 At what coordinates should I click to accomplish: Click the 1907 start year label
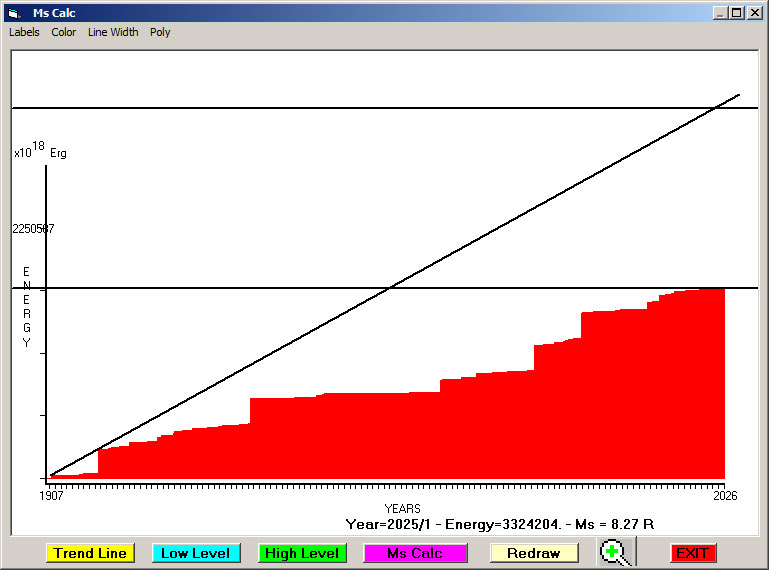51,495
